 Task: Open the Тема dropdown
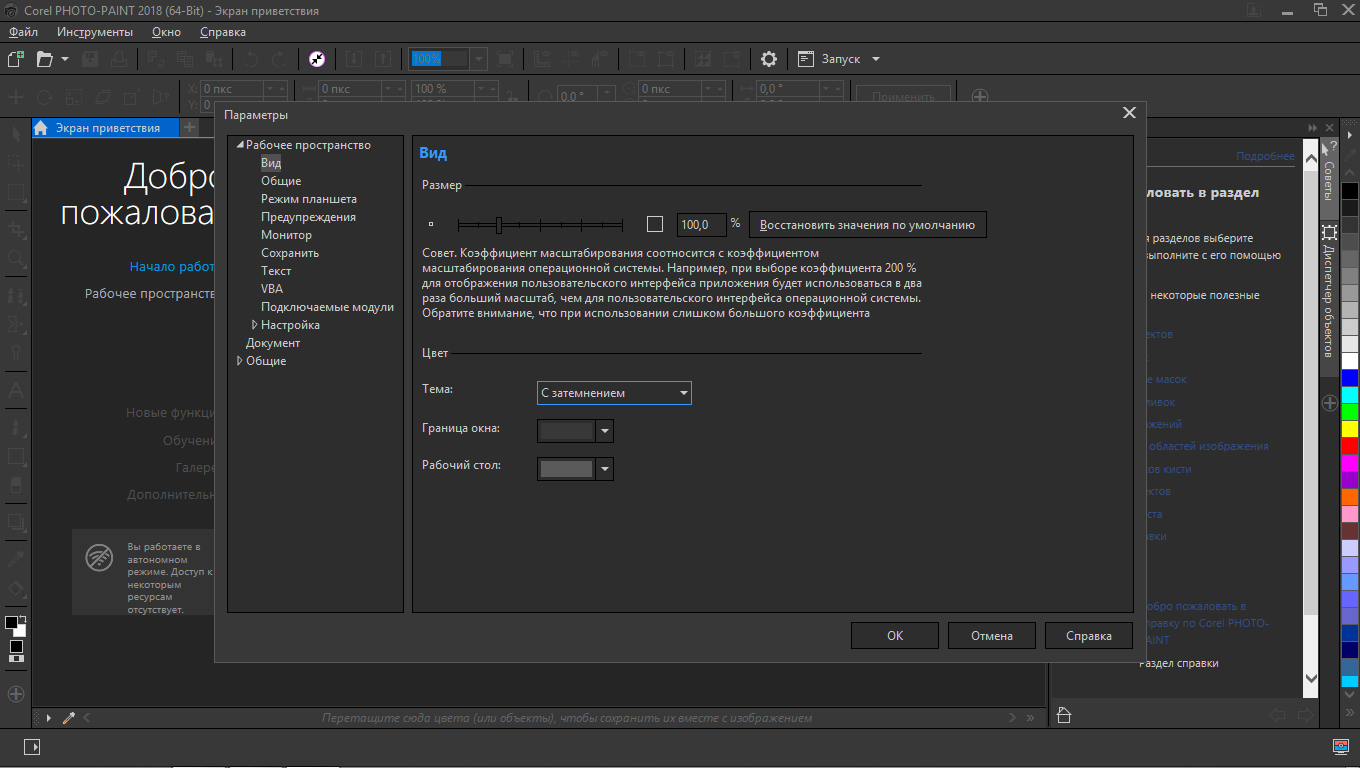(614, 393)
